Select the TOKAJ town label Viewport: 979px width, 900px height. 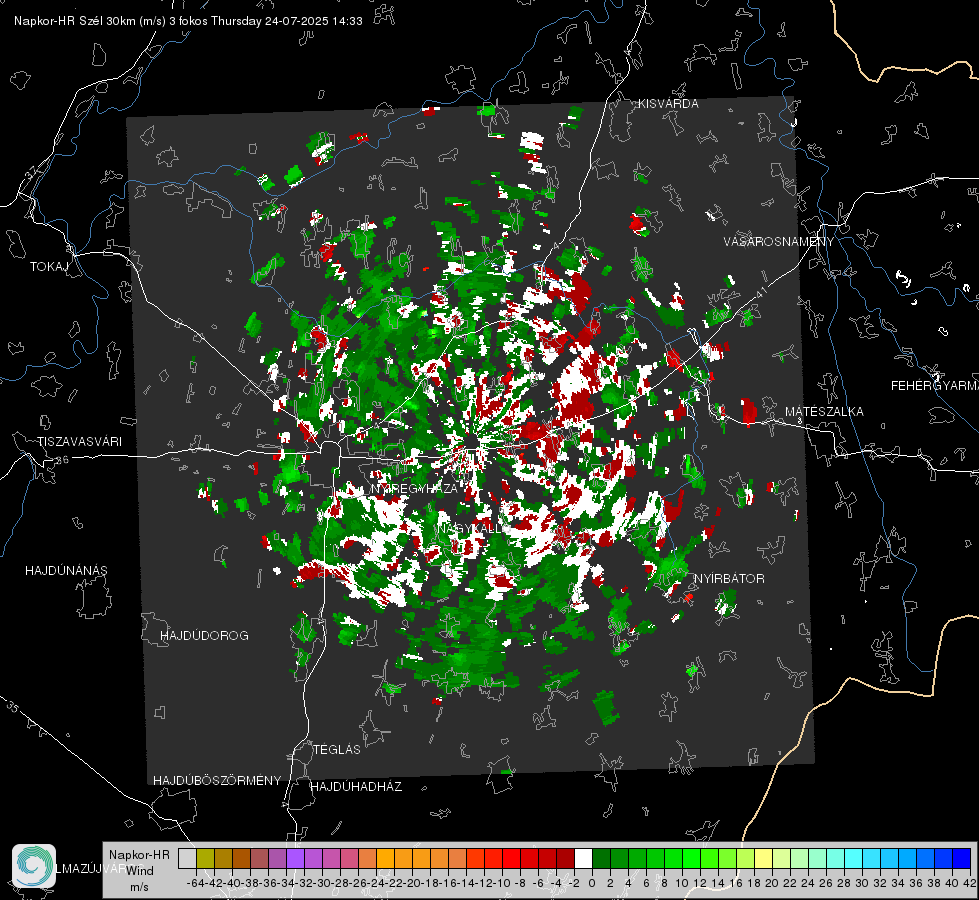[x=49, y=267]
